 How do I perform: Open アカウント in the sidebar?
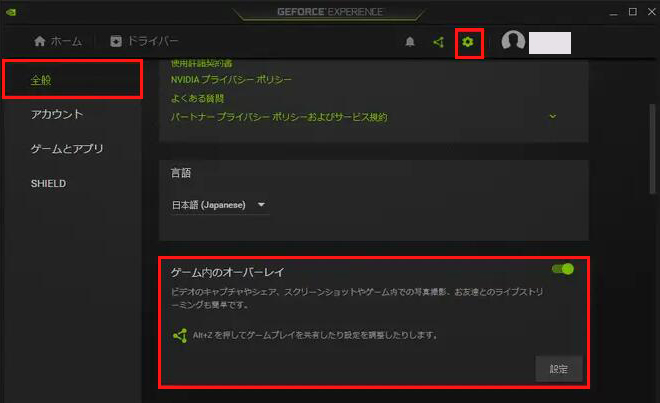(x=57, y=114)
